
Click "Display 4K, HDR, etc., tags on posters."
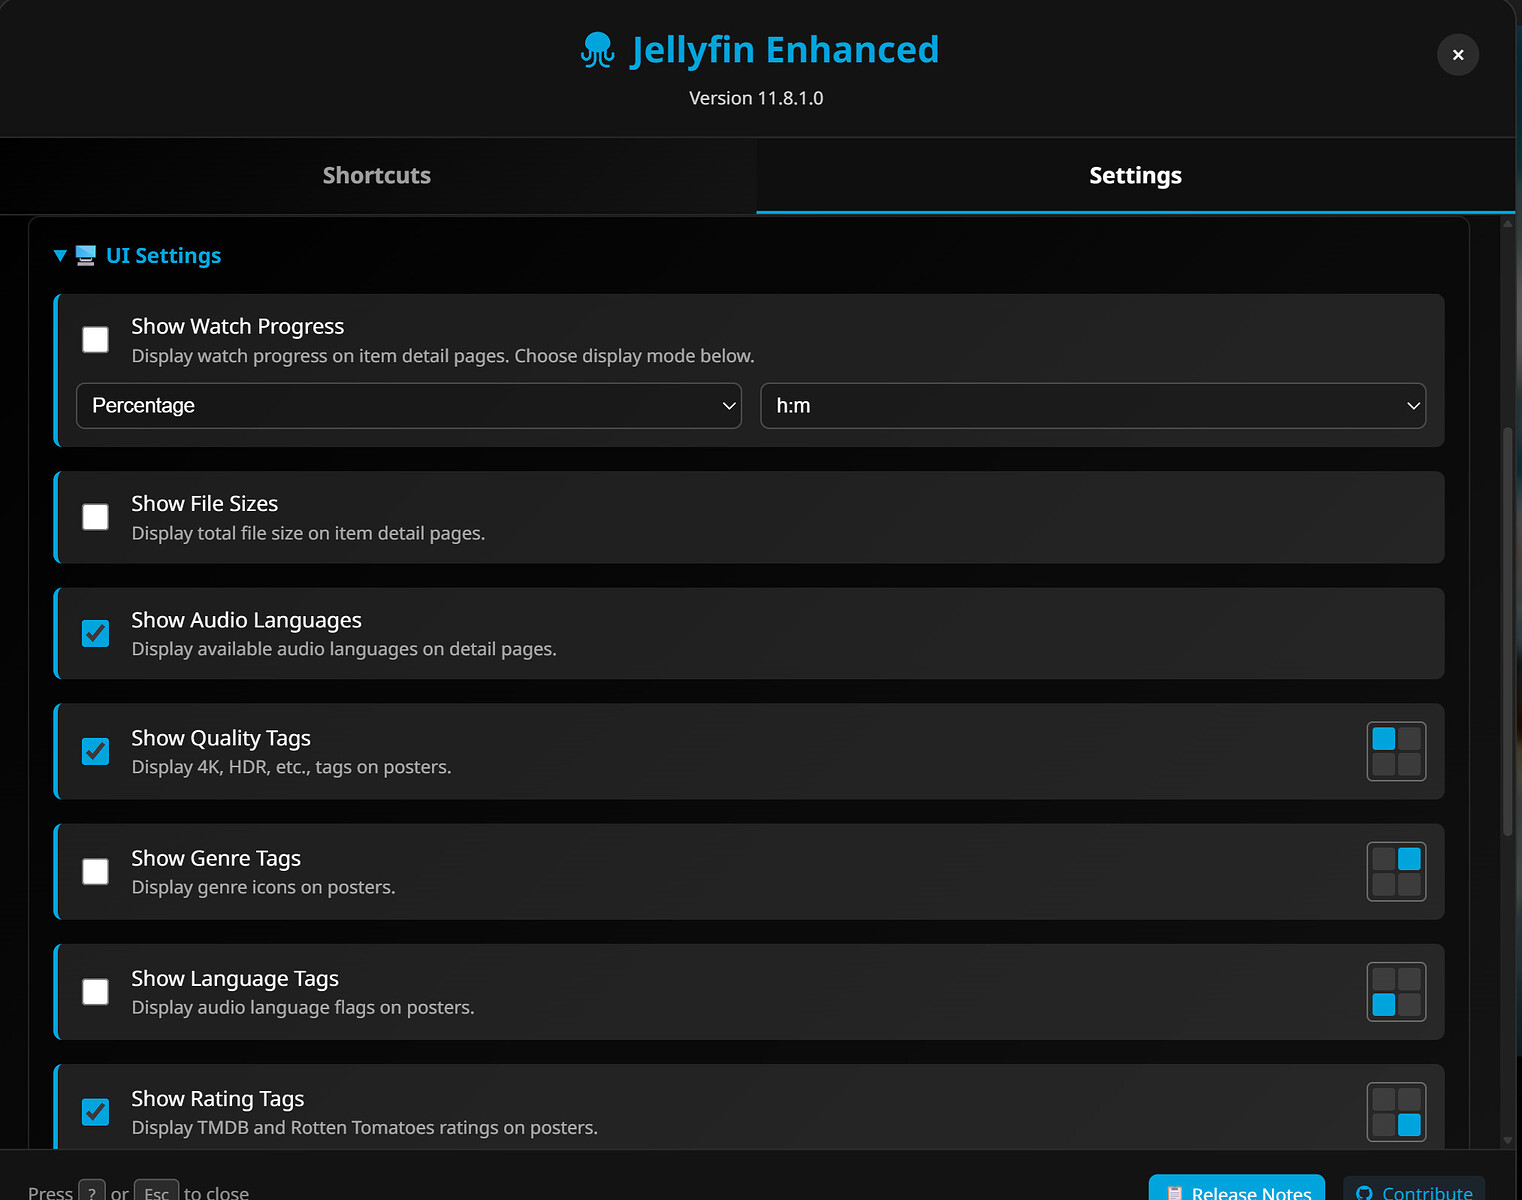coord(291,768)
